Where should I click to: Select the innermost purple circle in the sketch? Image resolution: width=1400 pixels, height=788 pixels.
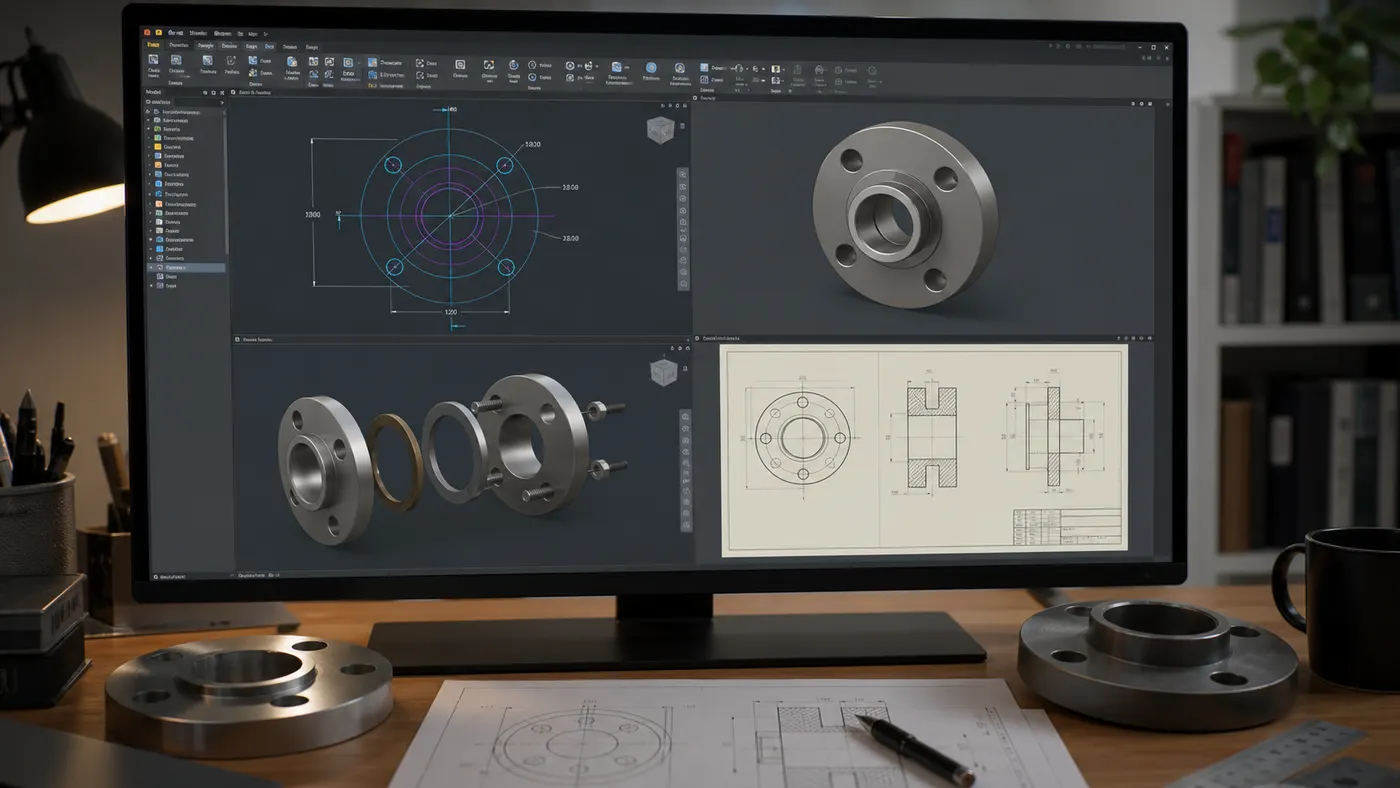(x=450, y=214)
